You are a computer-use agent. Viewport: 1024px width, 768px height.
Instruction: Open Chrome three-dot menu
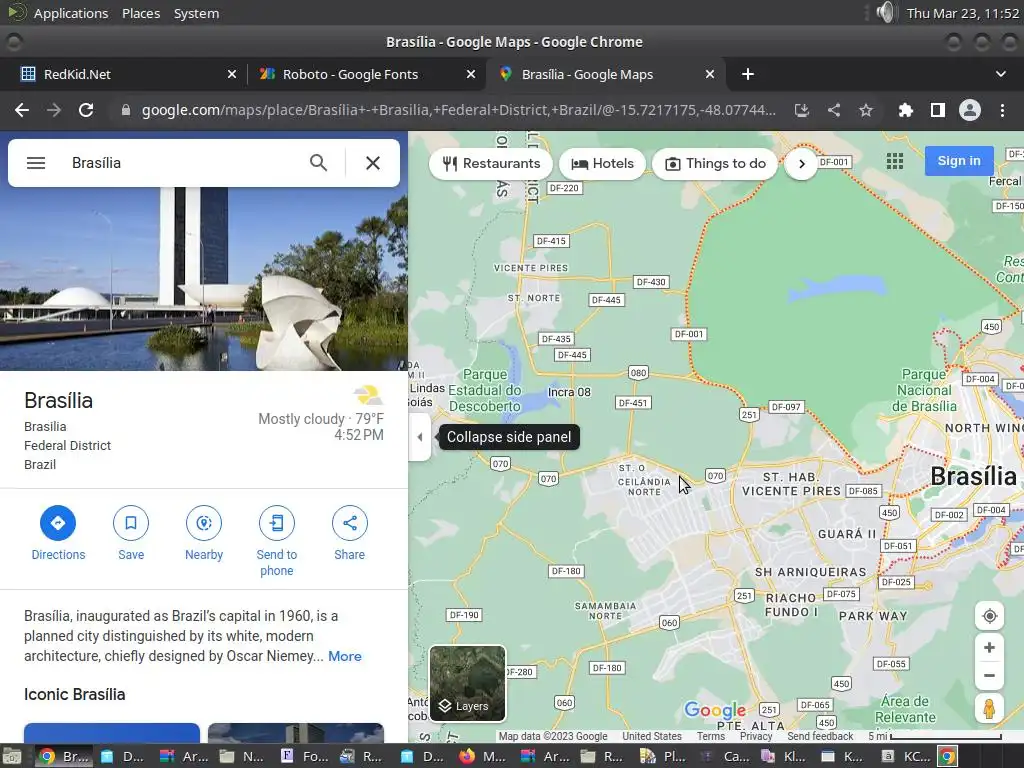[1002, 110]
